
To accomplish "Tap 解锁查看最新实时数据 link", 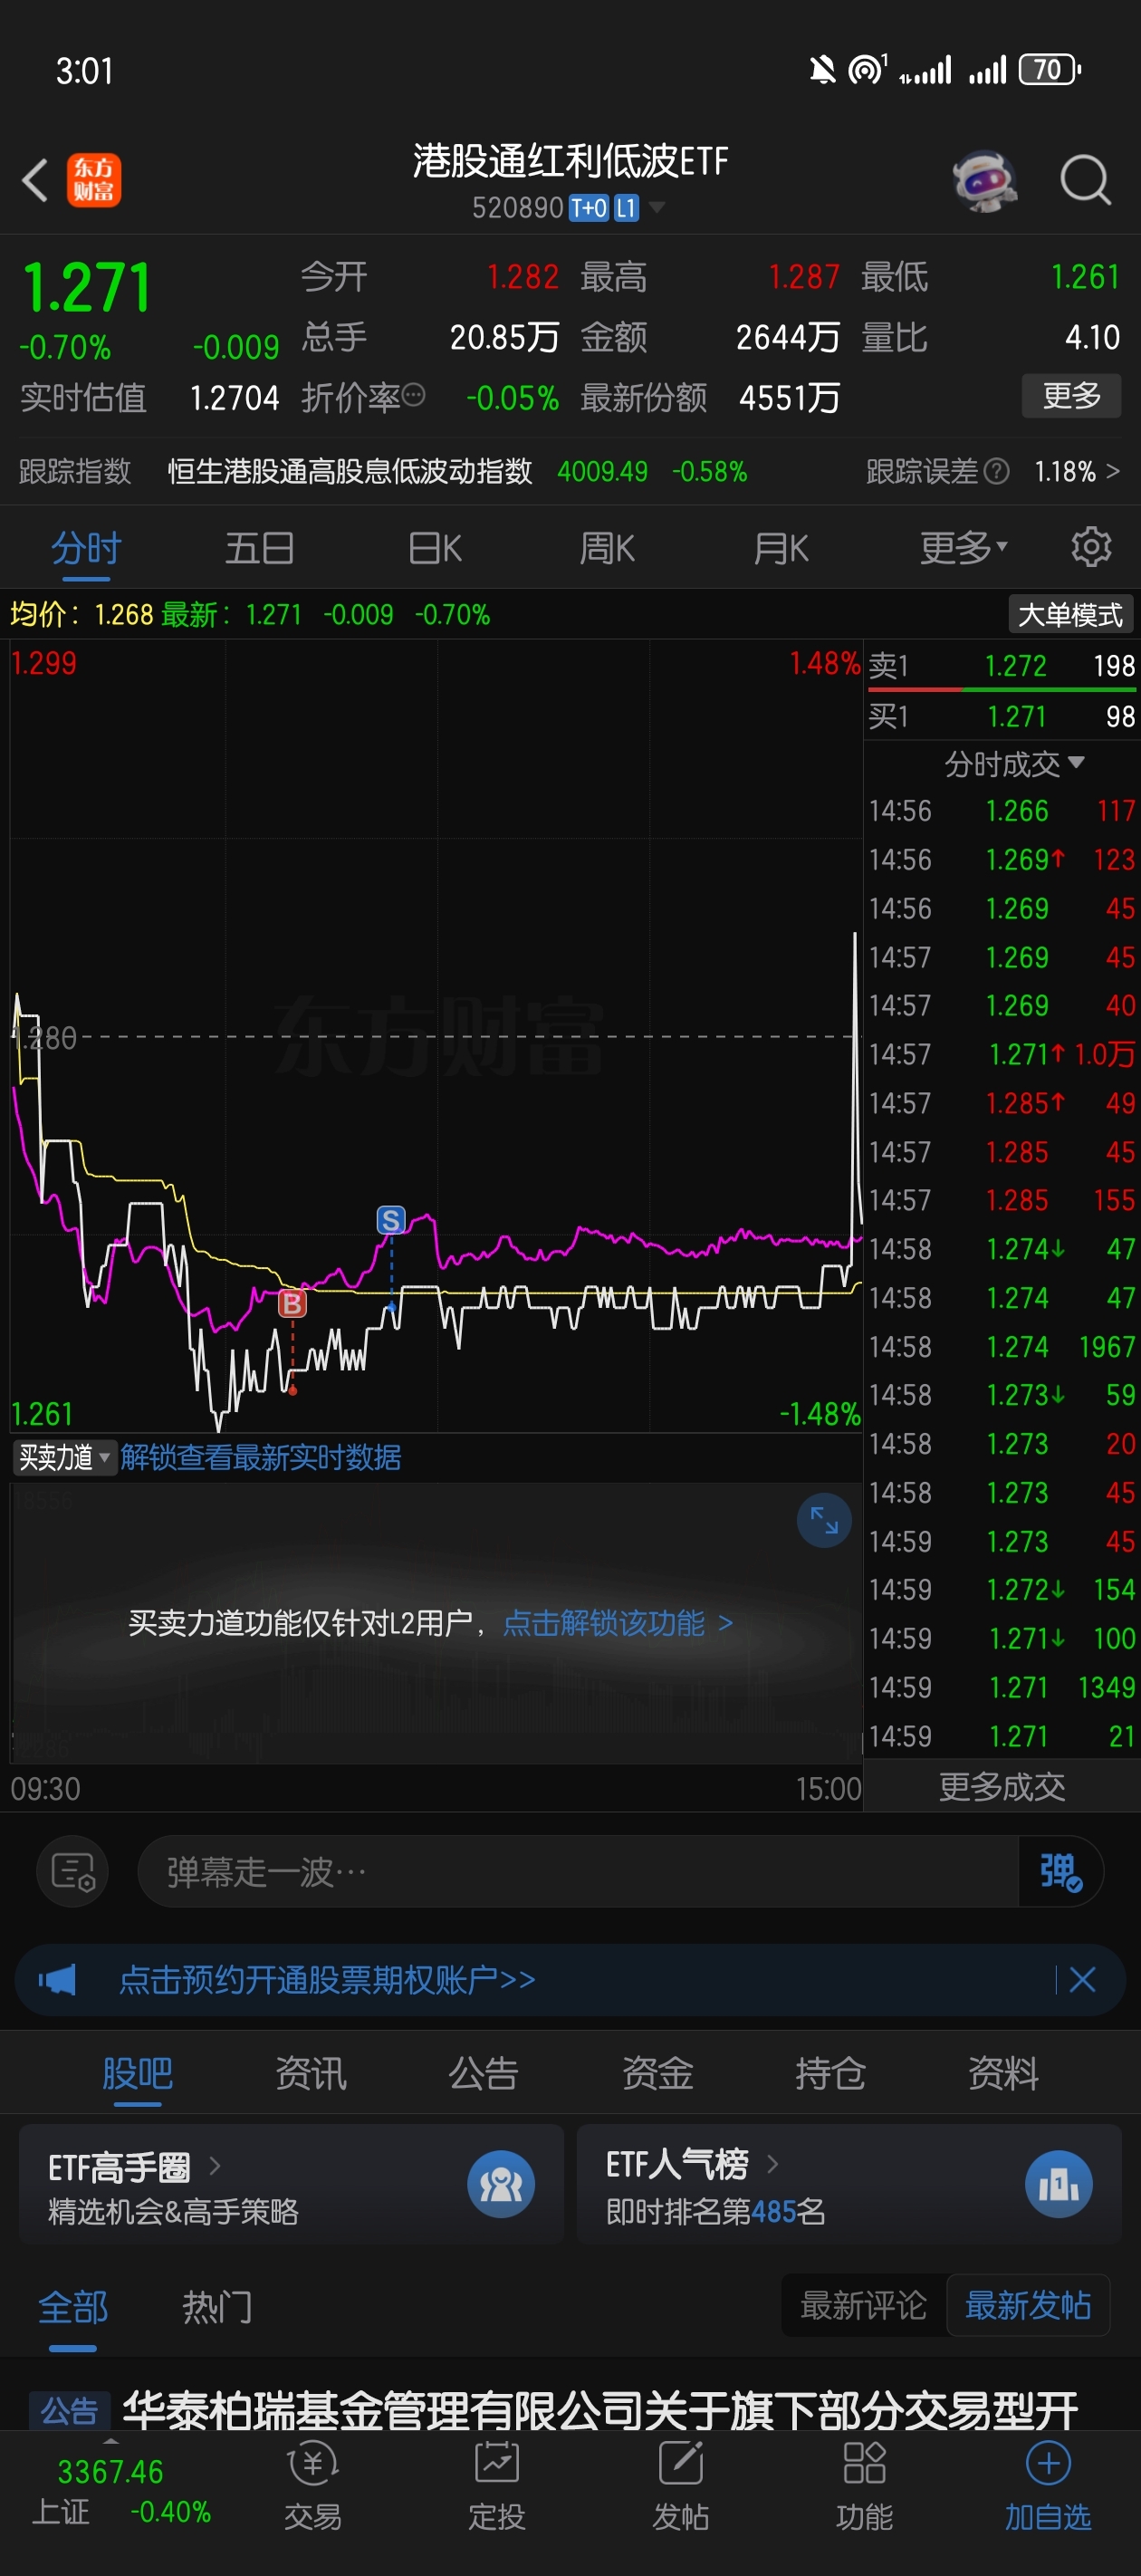I will [x=261, y=1457].
